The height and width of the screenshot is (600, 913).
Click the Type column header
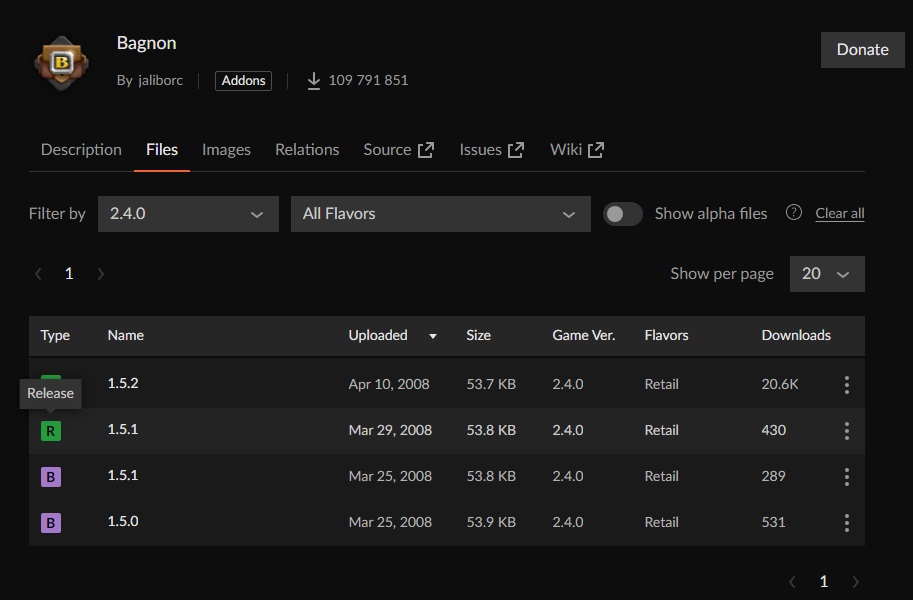(x=55, y=336)
